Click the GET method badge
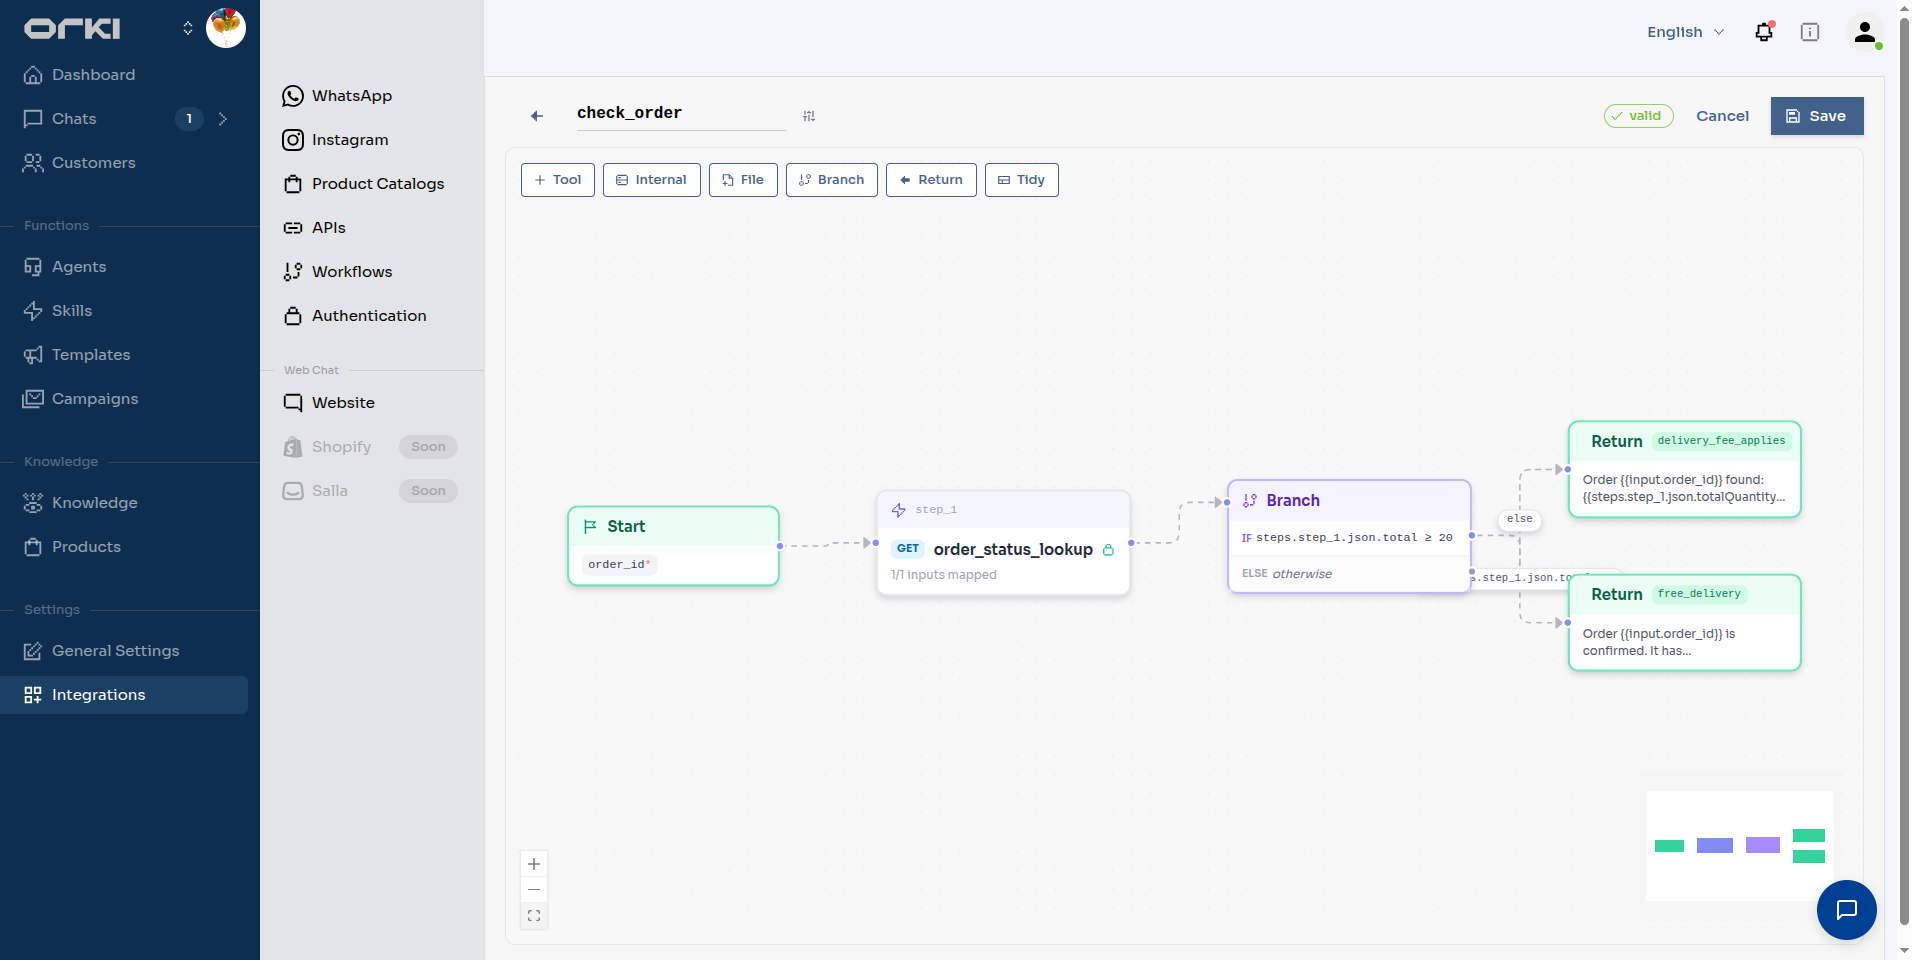This screenshot has width=1912, height=960. 908,549
